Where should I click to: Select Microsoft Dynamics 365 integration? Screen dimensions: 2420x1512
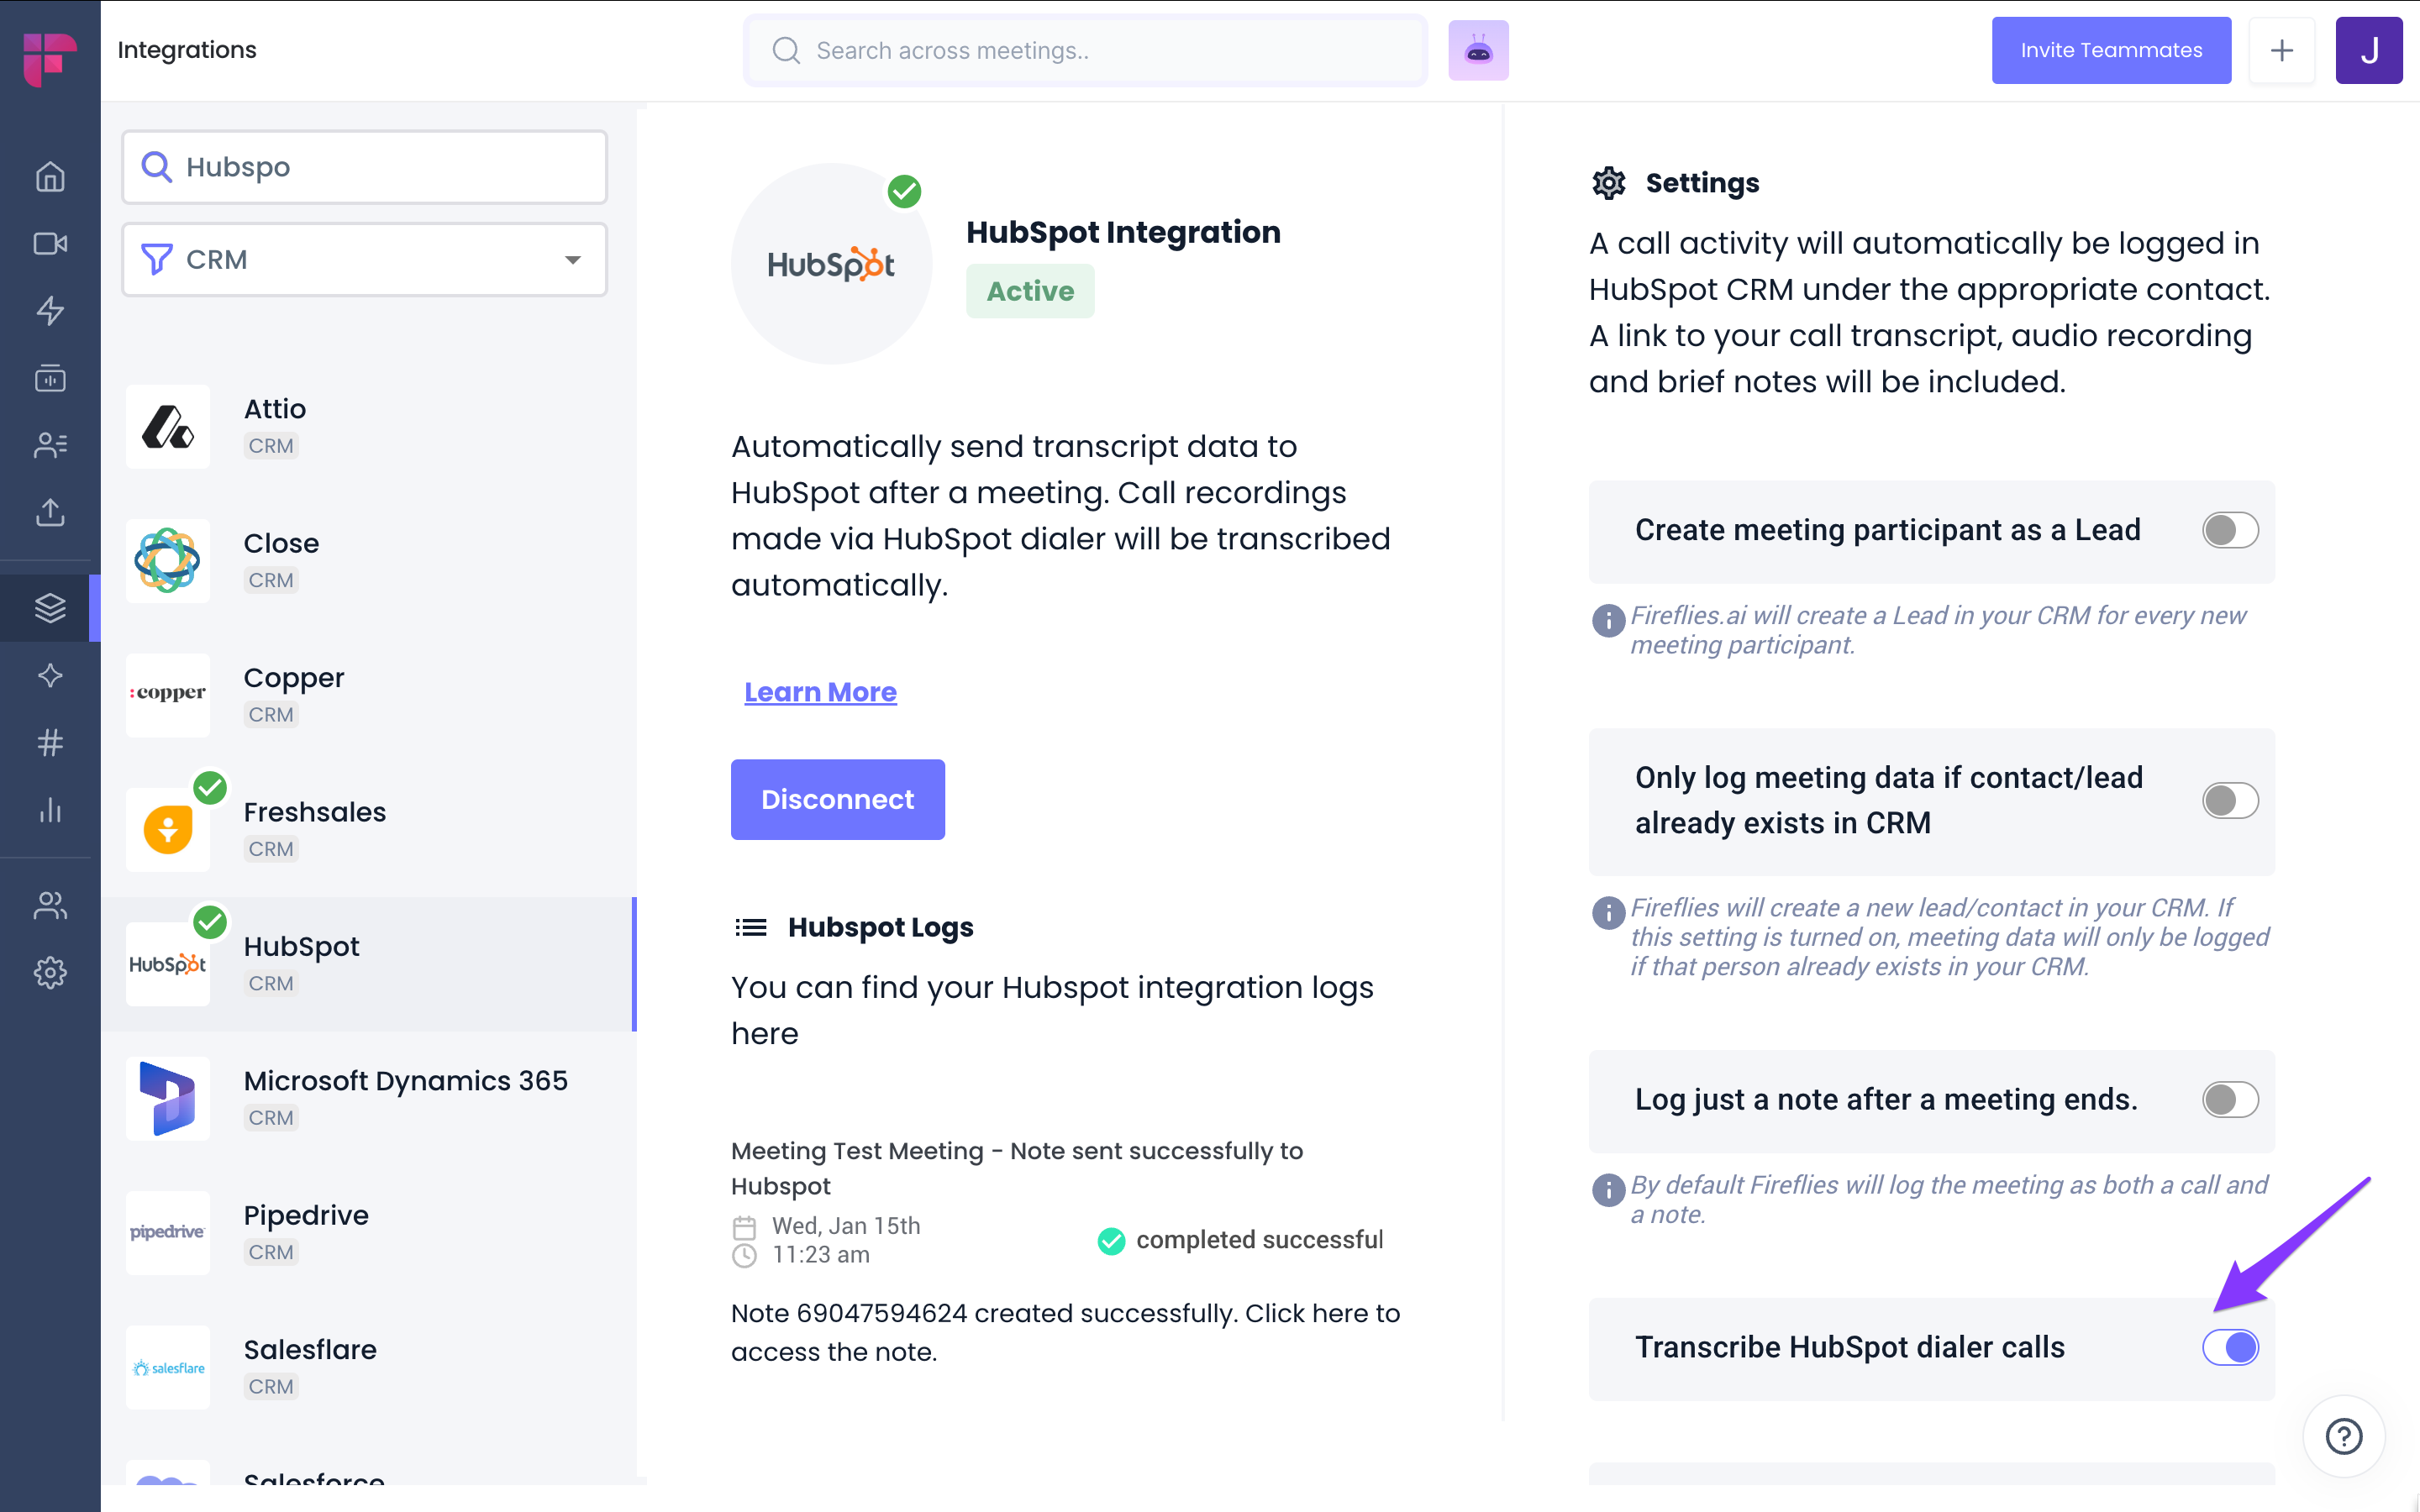click(x=368, y=1098)
